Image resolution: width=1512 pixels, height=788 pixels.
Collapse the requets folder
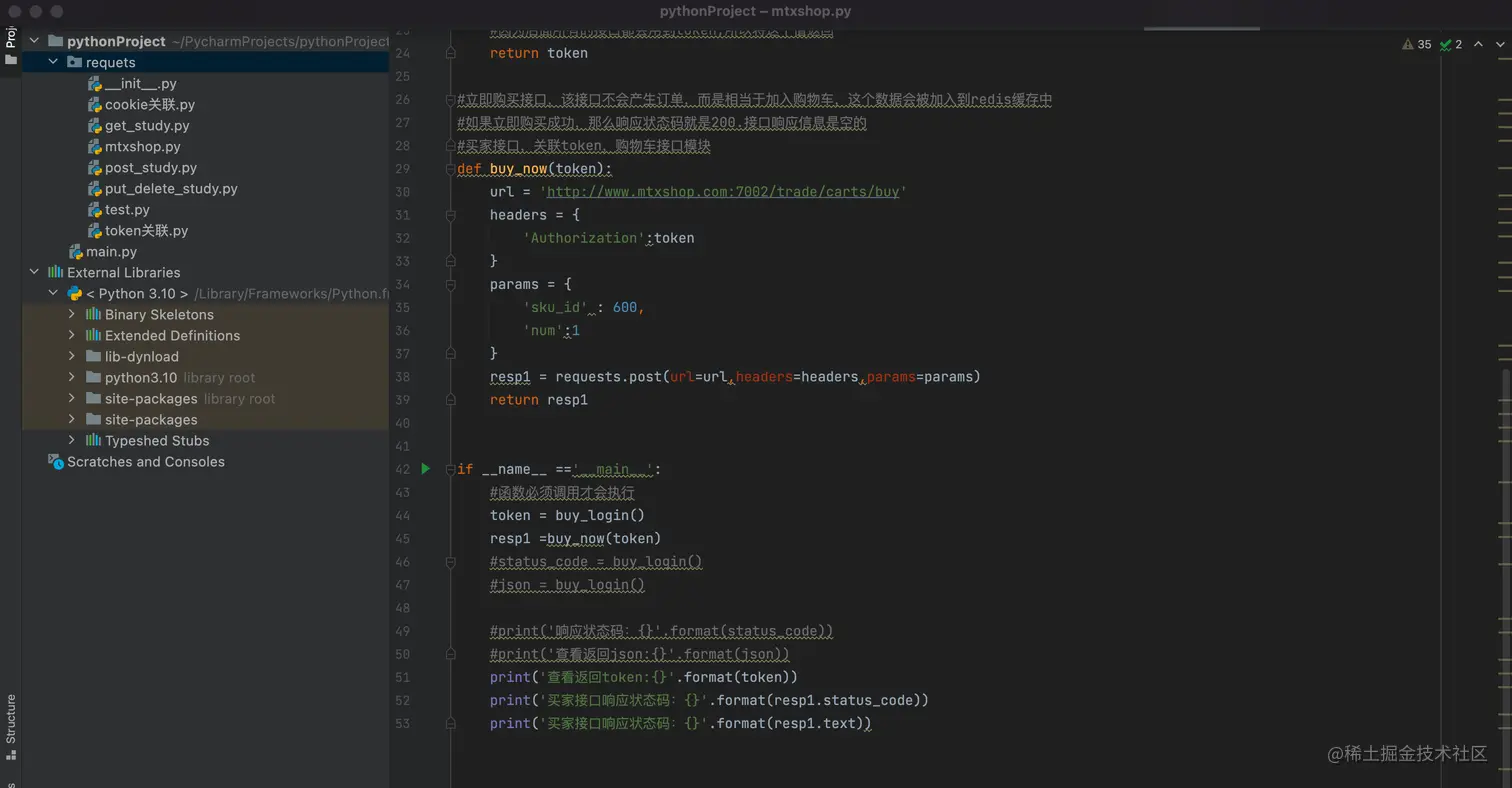point(53,63)
